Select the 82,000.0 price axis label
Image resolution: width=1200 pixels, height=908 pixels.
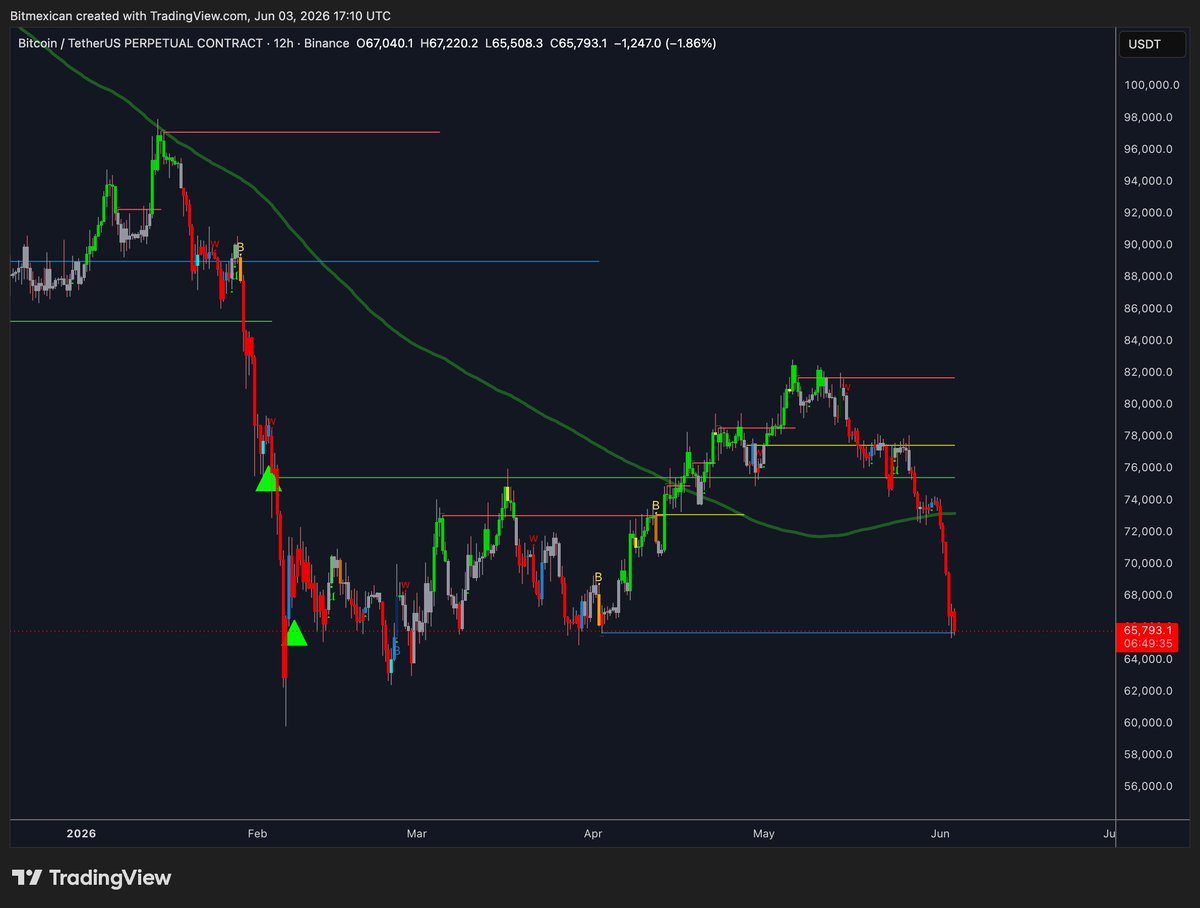point(1150,373)
